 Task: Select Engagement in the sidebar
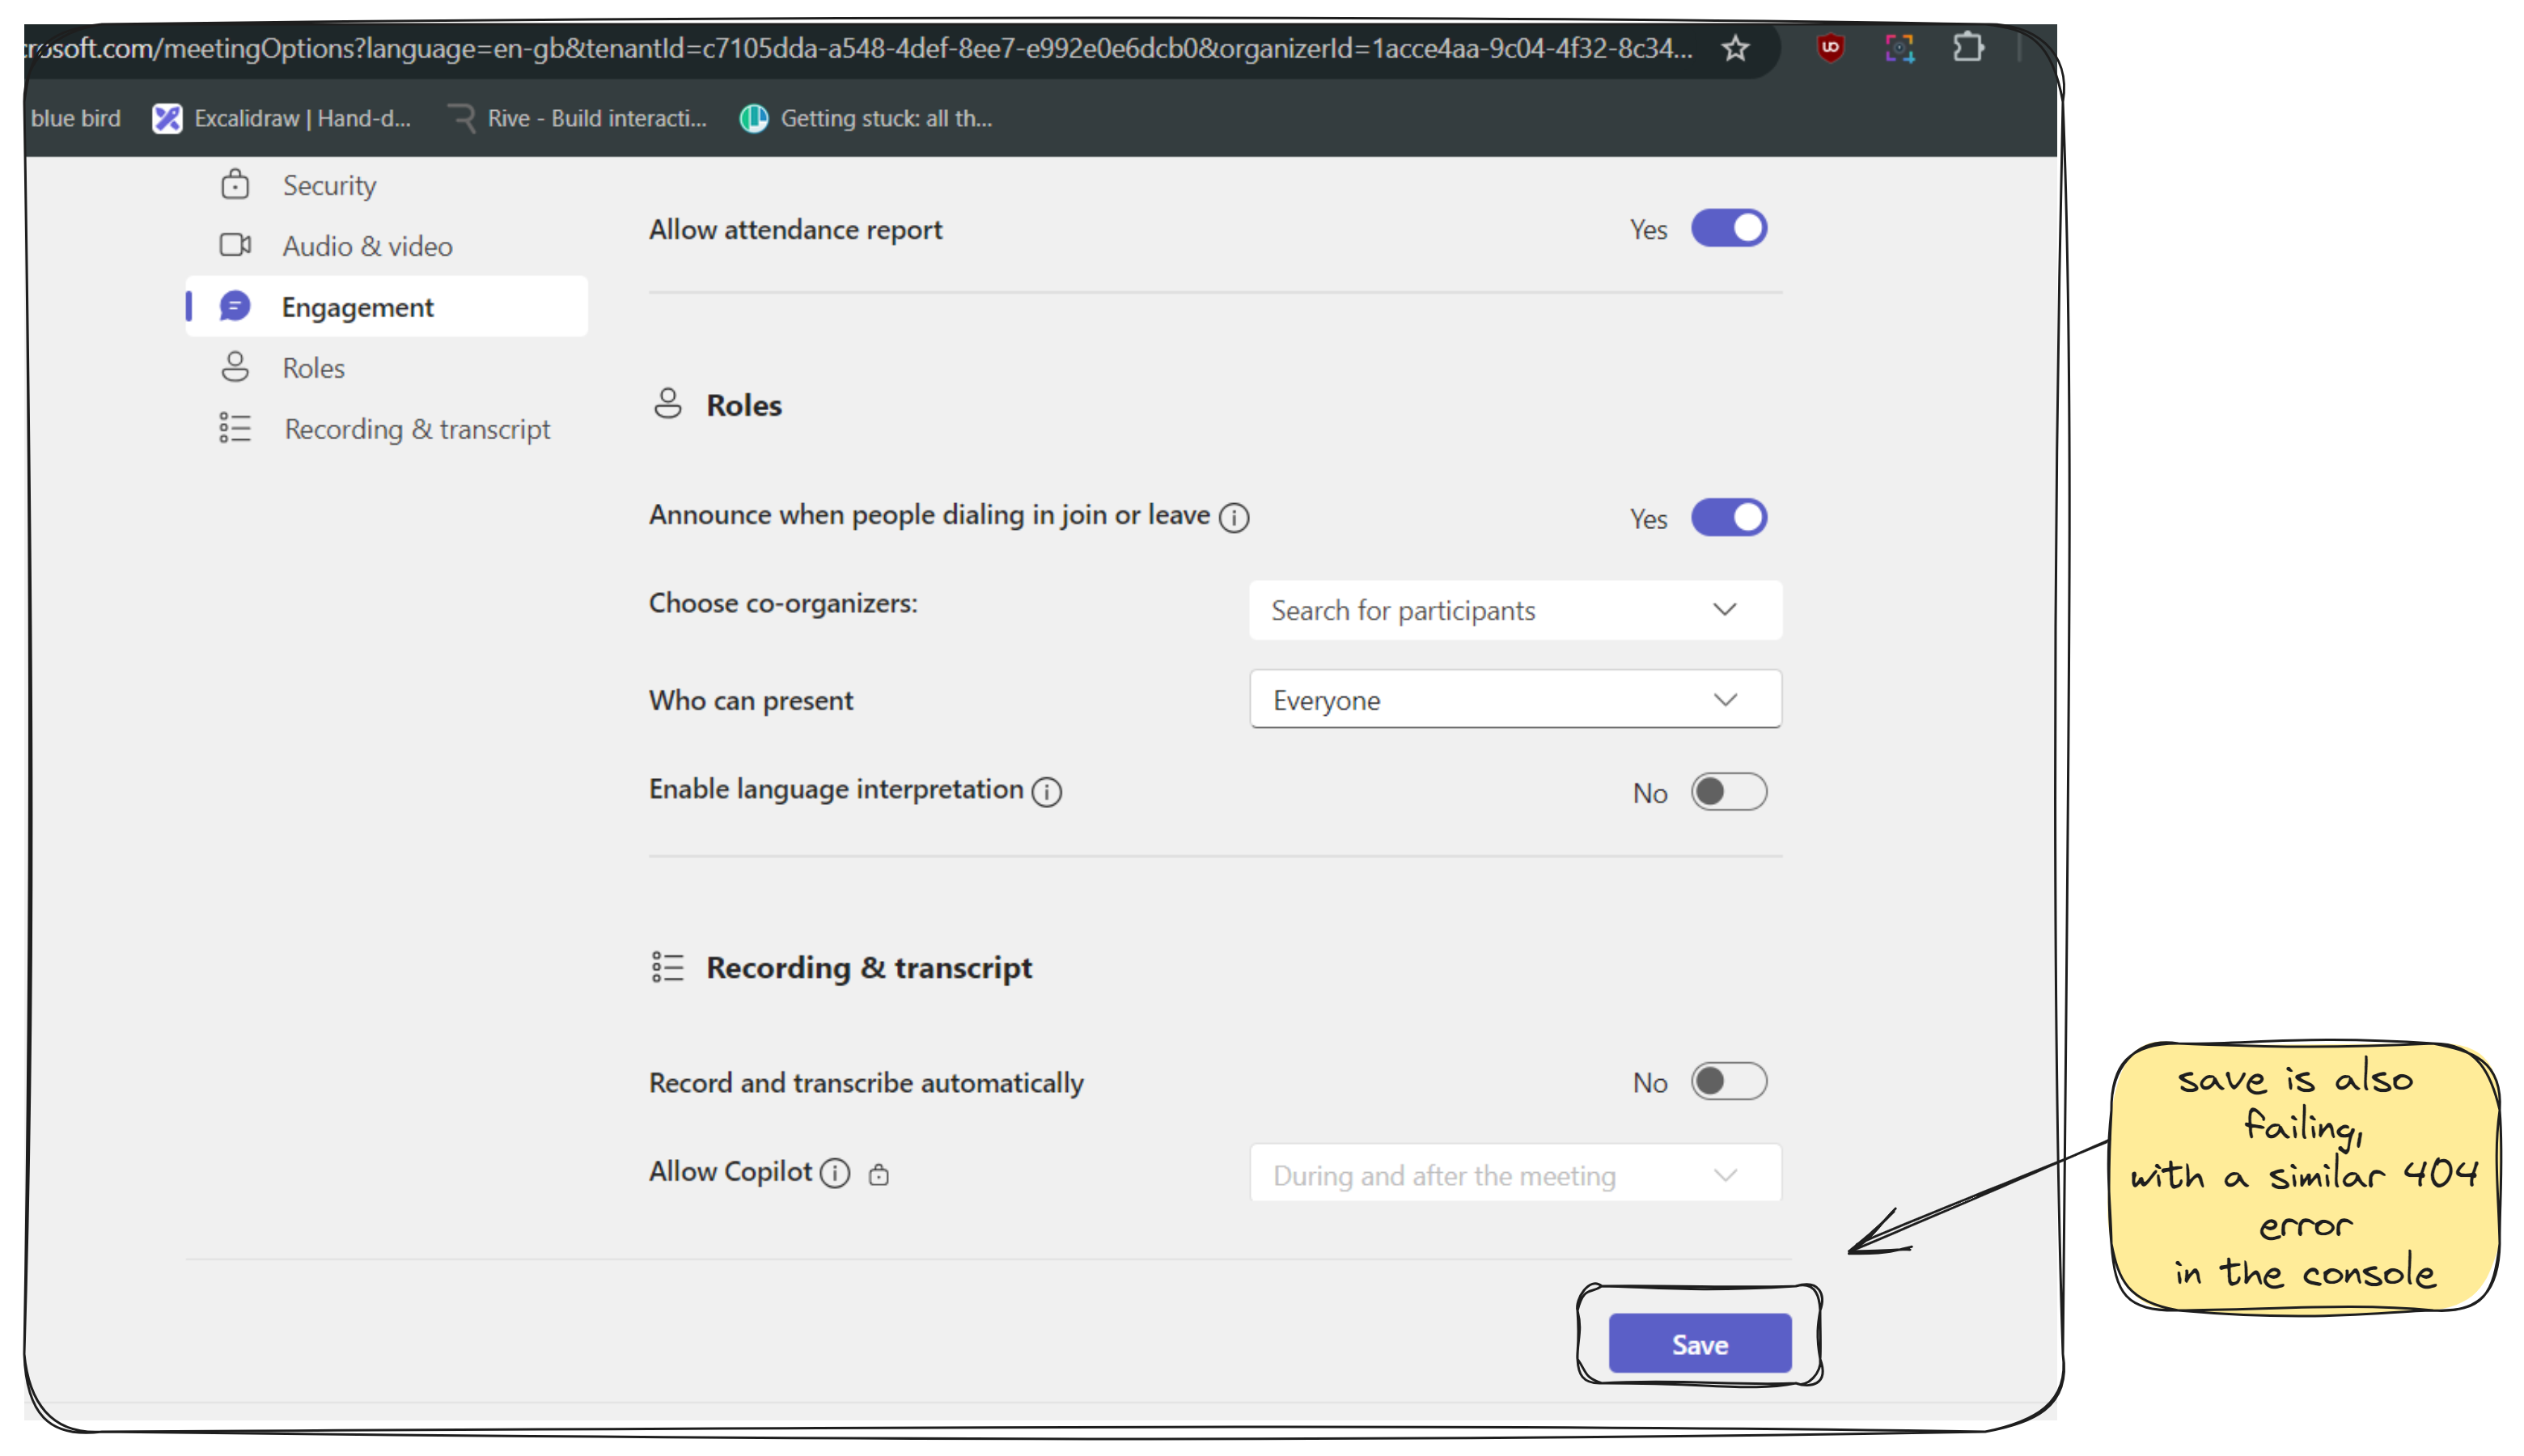click(x=386, y=306)
